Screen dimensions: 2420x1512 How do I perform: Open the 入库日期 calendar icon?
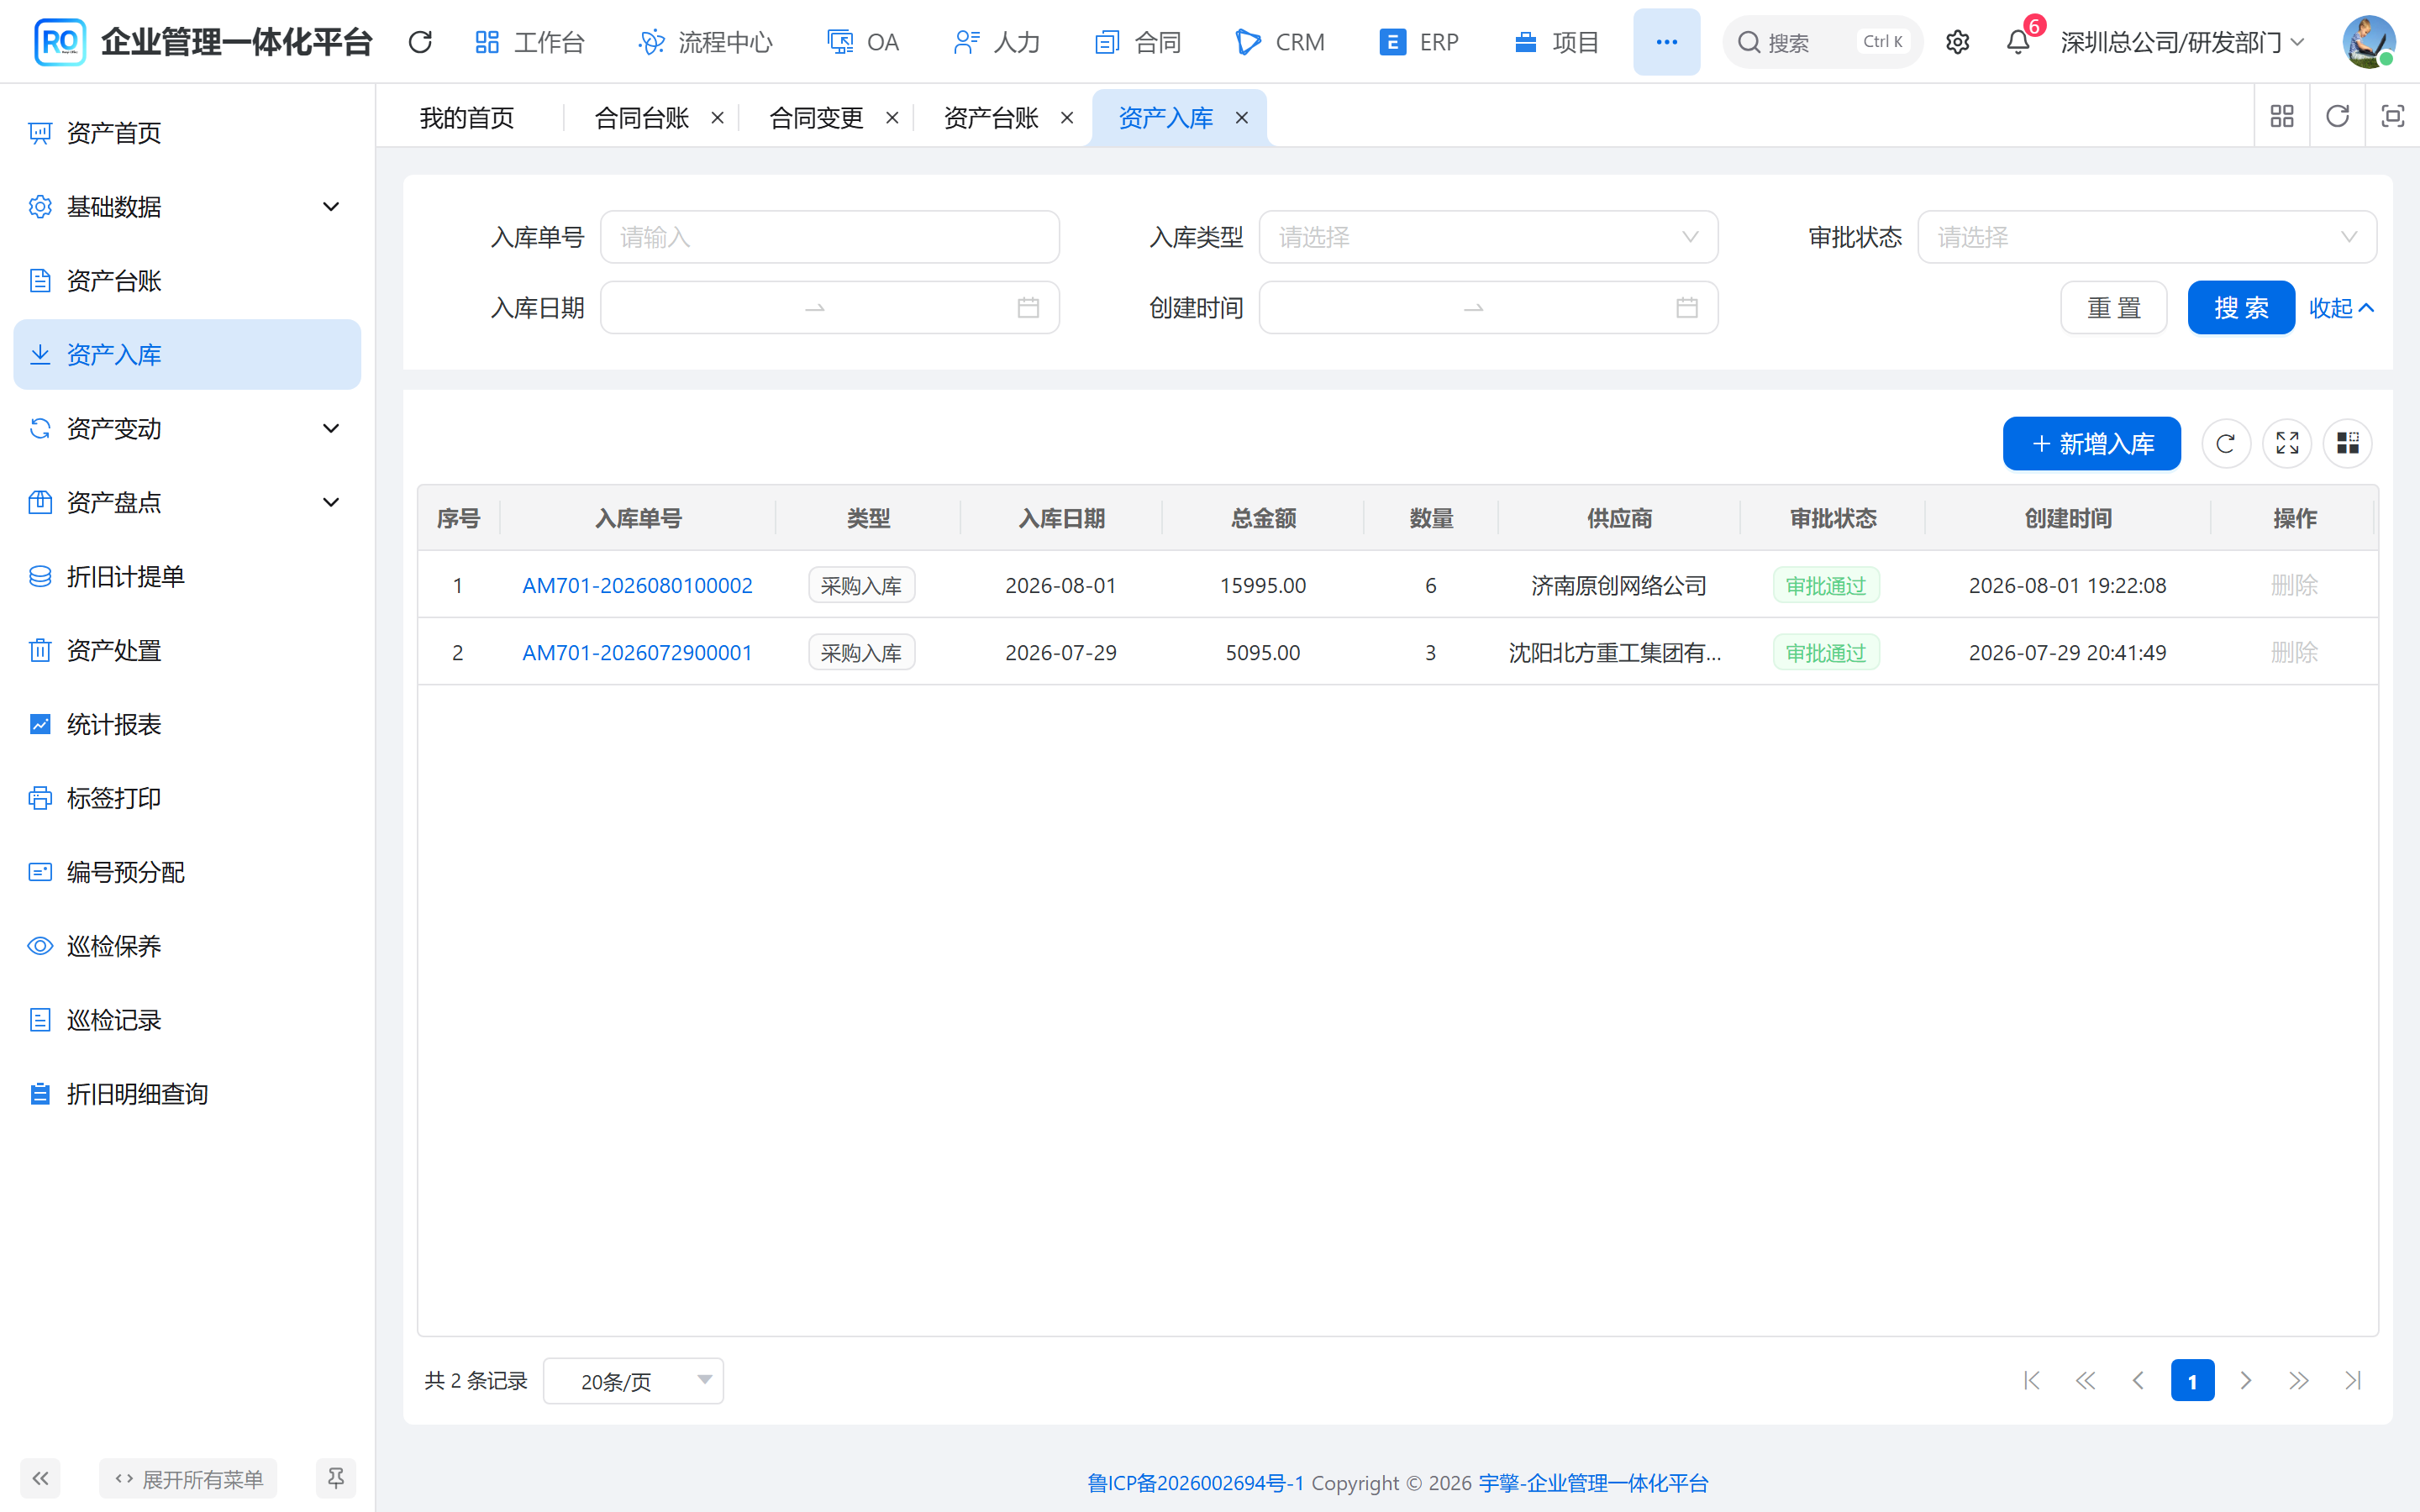point(1028,308)
